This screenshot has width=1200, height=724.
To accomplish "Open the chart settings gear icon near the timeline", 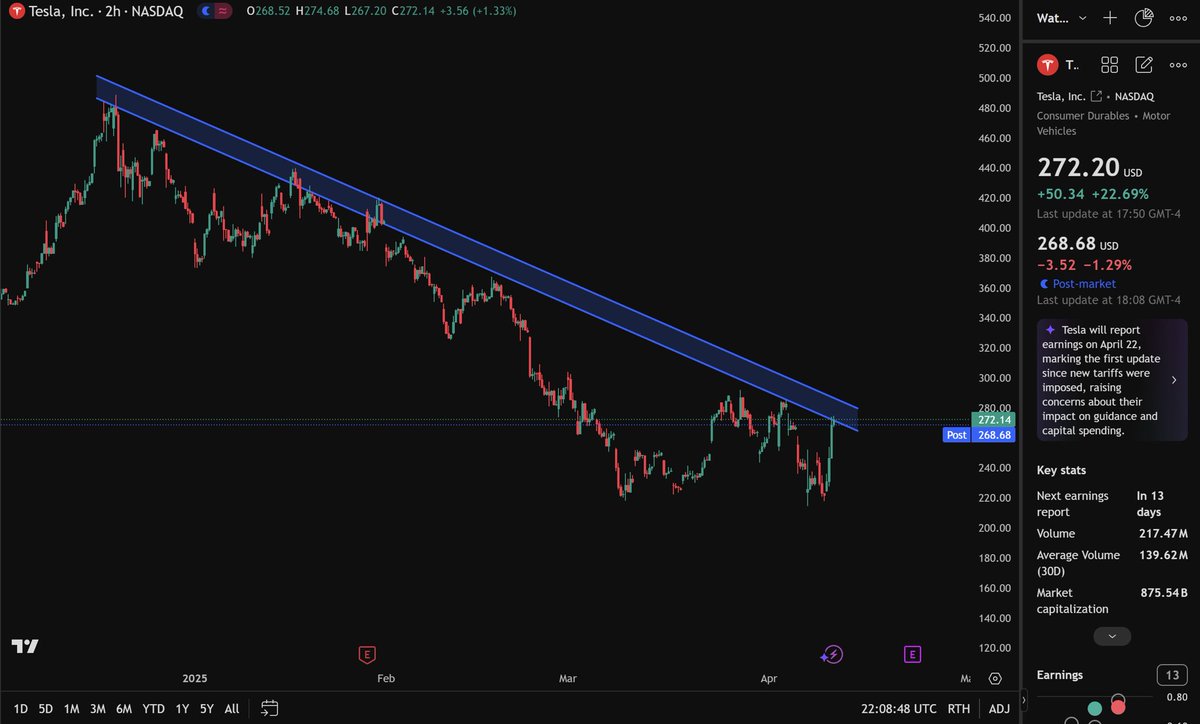I will (x=995, y=678).
